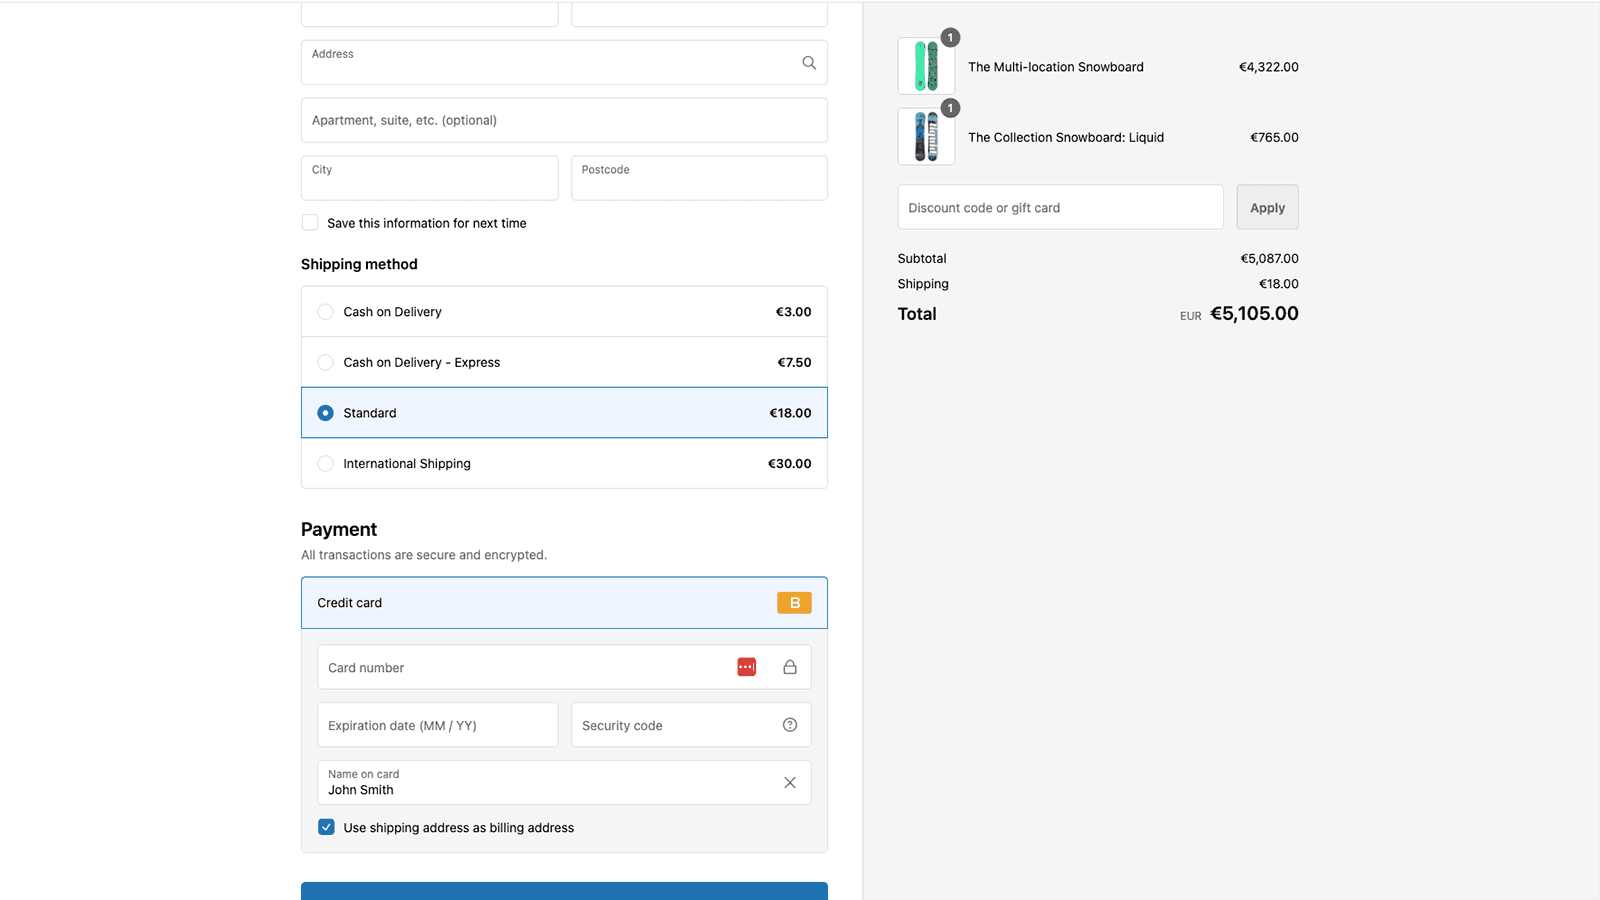Click the orange B credit card badge

pos(794,603)
